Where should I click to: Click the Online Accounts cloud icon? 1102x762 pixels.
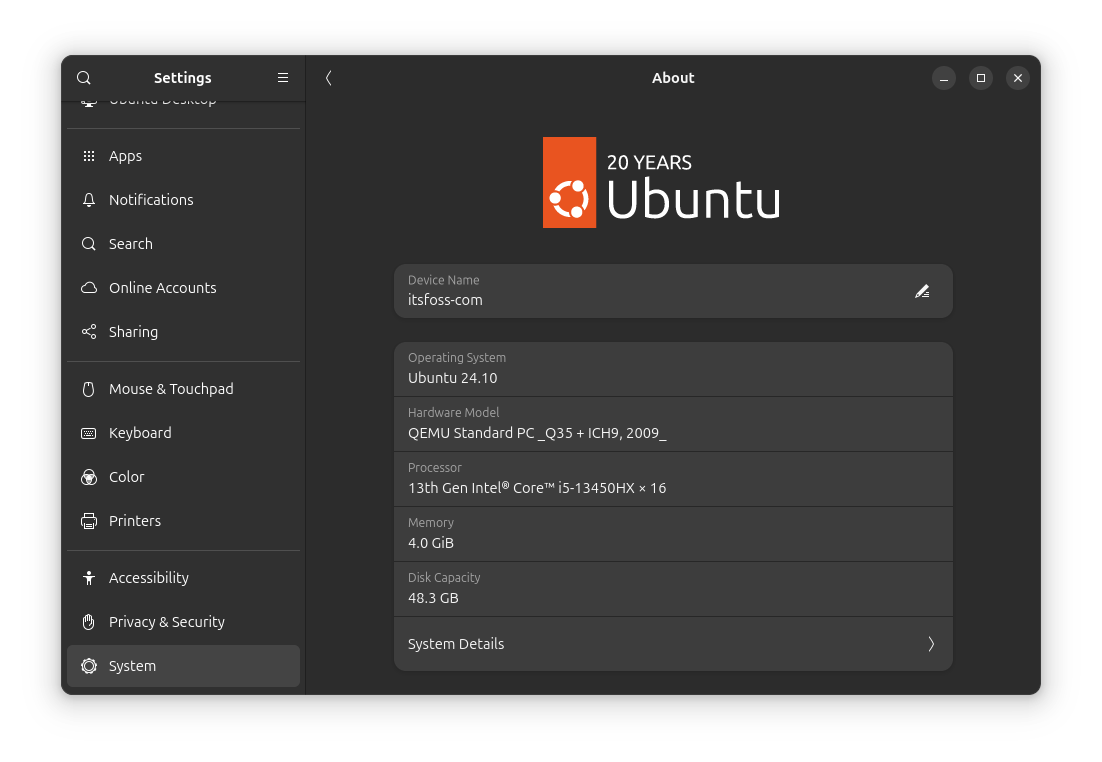tap(89, 288)
